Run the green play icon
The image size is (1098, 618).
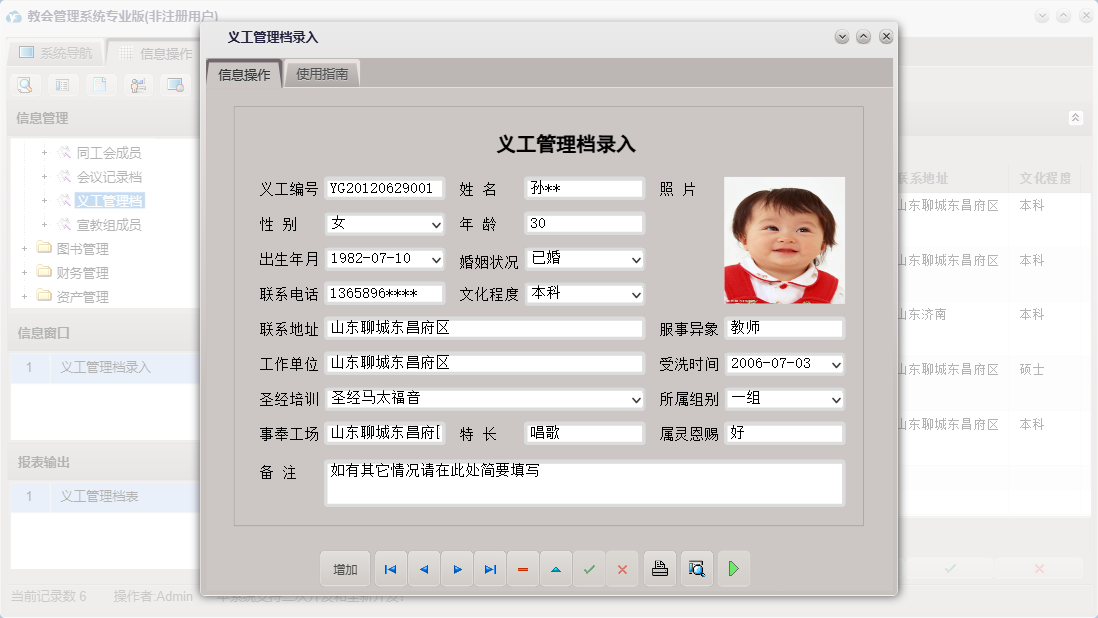(733, 568)
